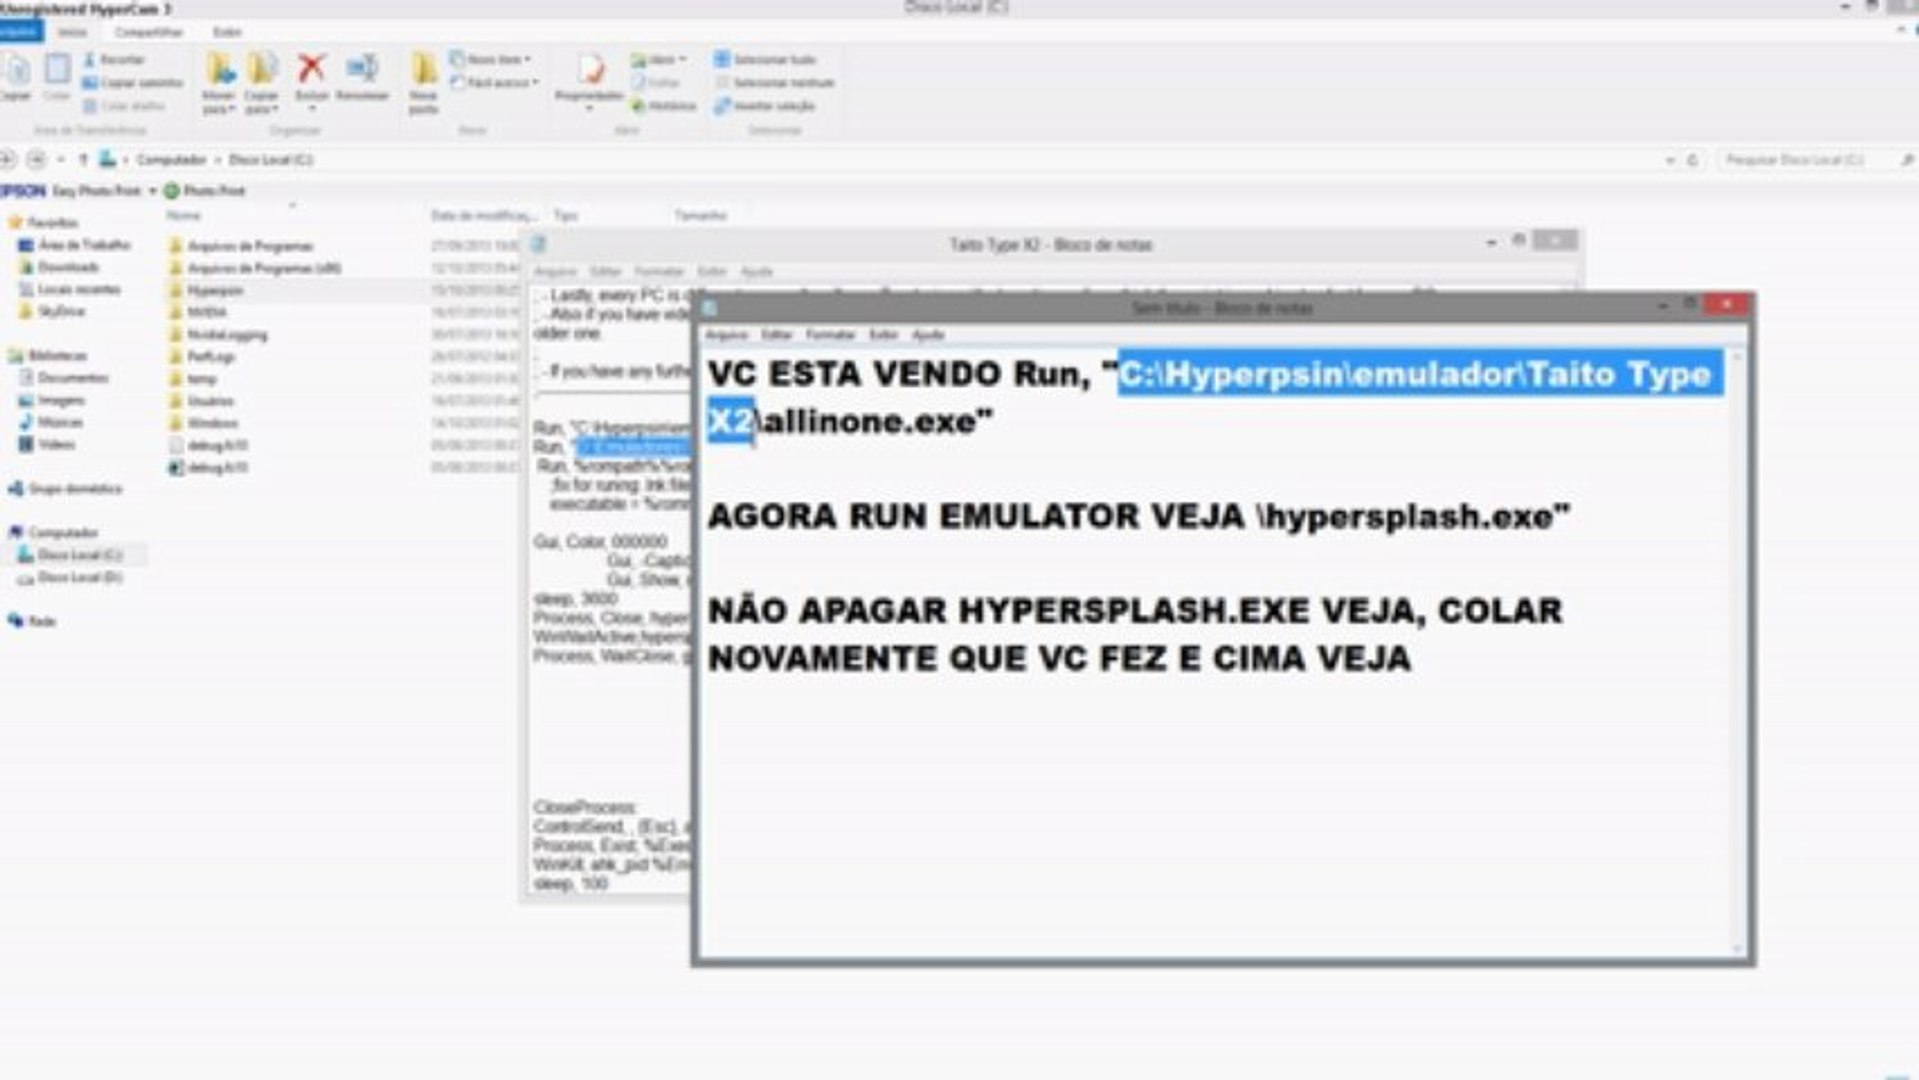Click Copiar caminho in the ribbon
Image resolution: width=1919 pixels, height=1080 pixels.
[x=133, y=83]
